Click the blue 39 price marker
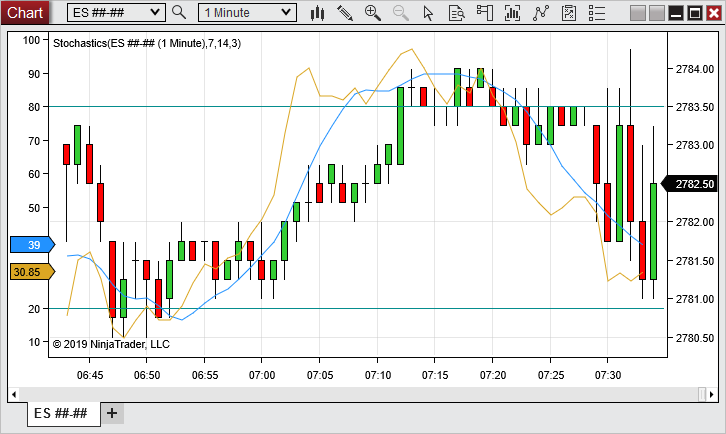 tap(33, 245)
